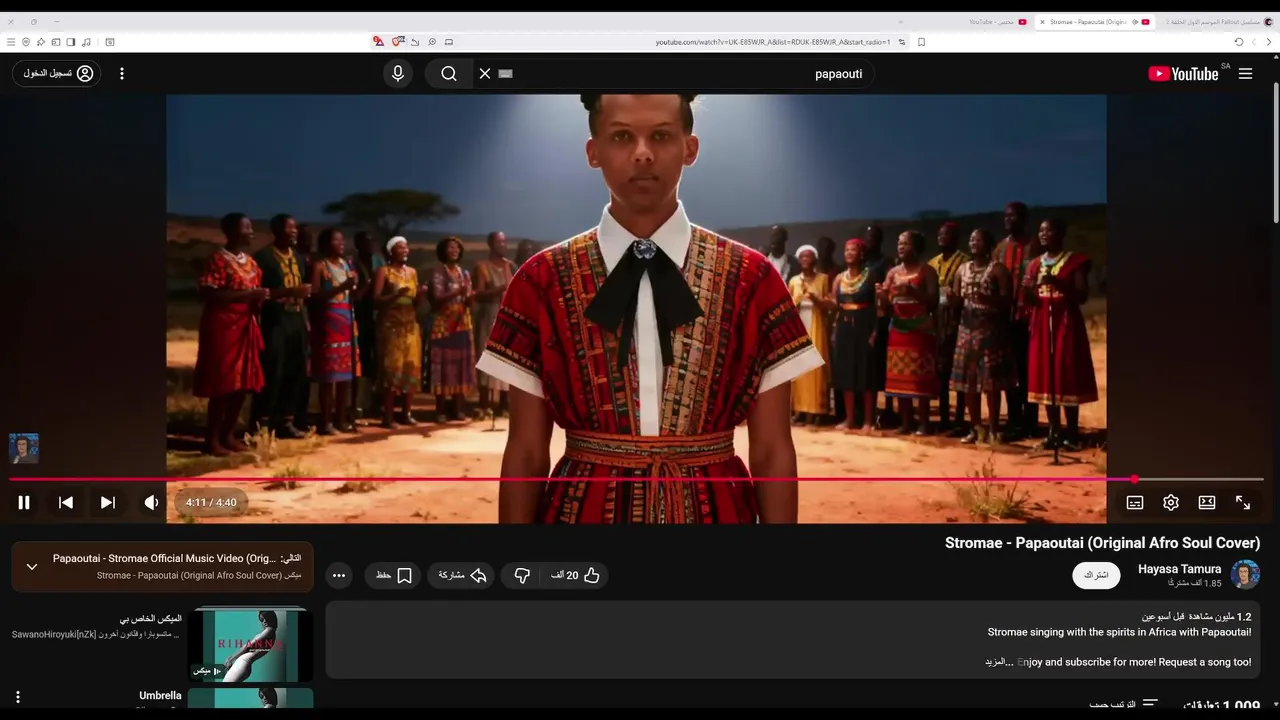The height and width of the screenshot is (720, 1280).
Task: Mute the video volume speaker icon
Action: 151,502
